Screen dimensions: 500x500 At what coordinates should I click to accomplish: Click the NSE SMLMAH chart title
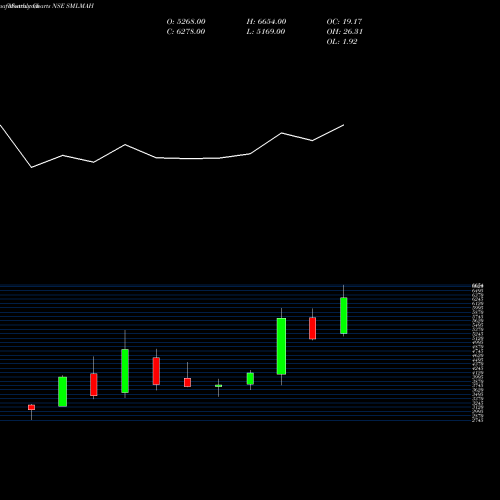click(x=73, y=6)
